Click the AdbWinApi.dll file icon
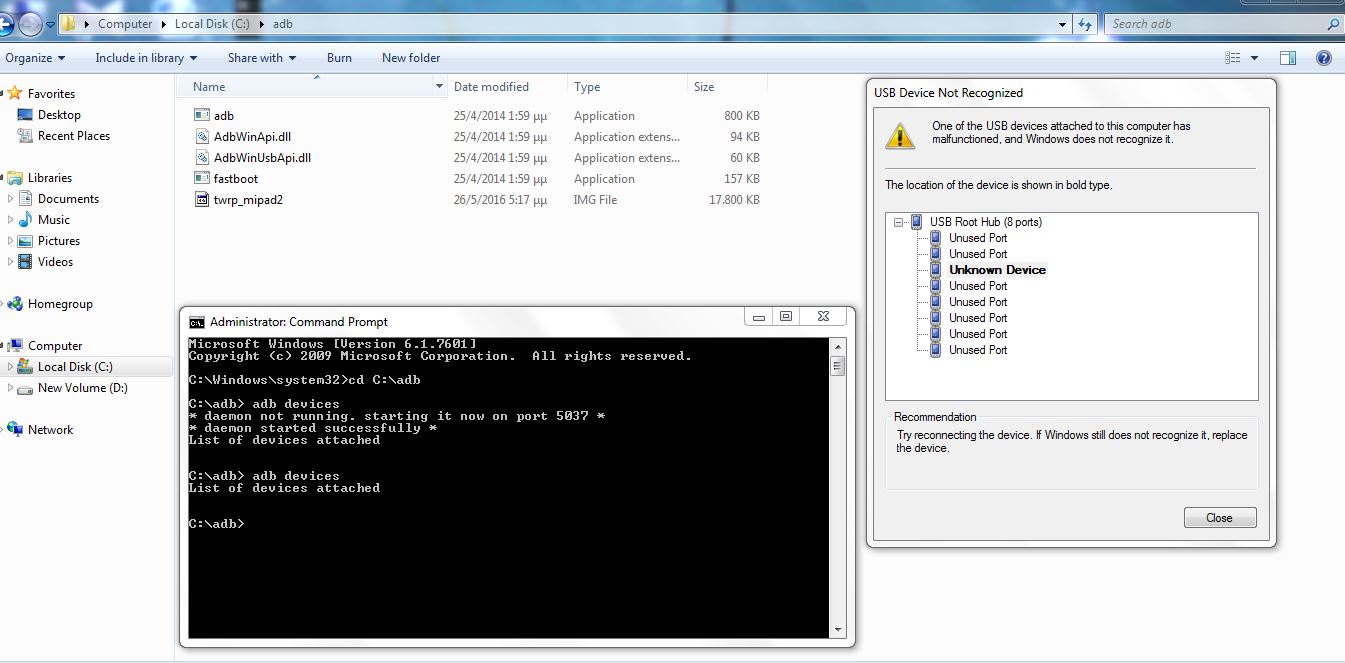Image resolution: width=1345 pixels, height=663 pixels. tap(201, 137)
